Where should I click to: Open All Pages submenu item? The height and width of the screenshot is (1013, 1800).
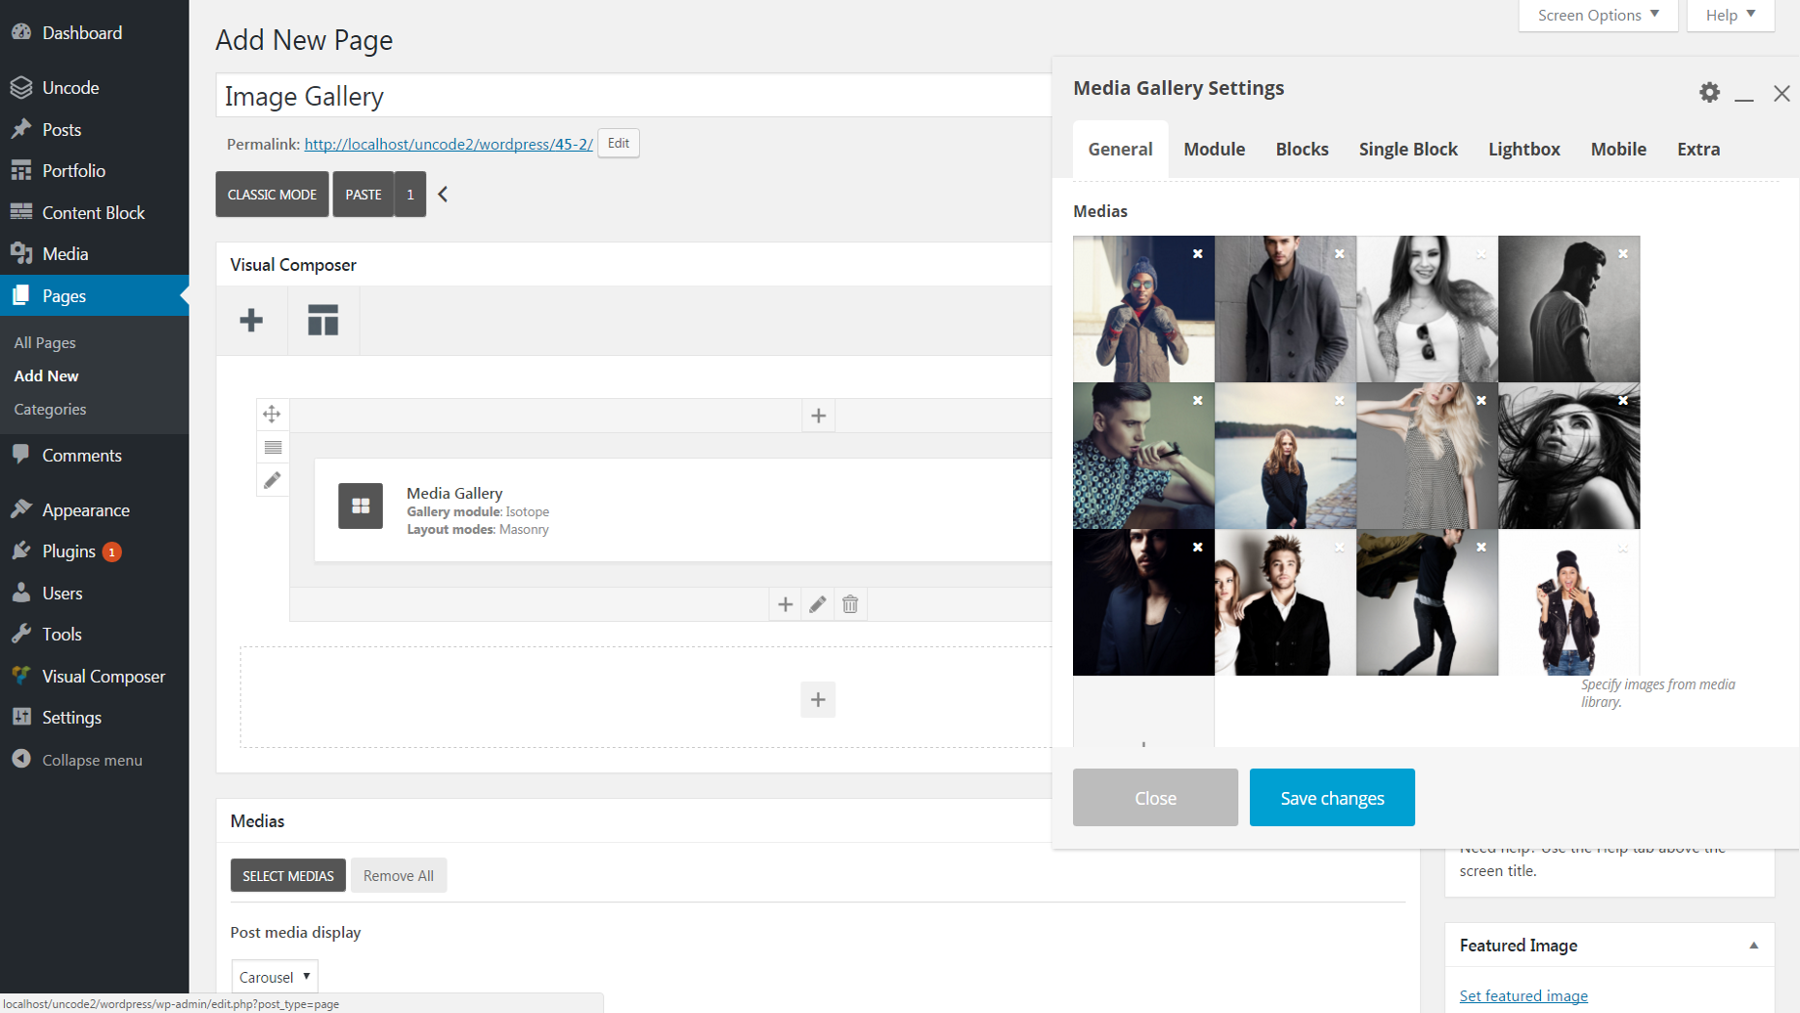click(x=45, y=342)
